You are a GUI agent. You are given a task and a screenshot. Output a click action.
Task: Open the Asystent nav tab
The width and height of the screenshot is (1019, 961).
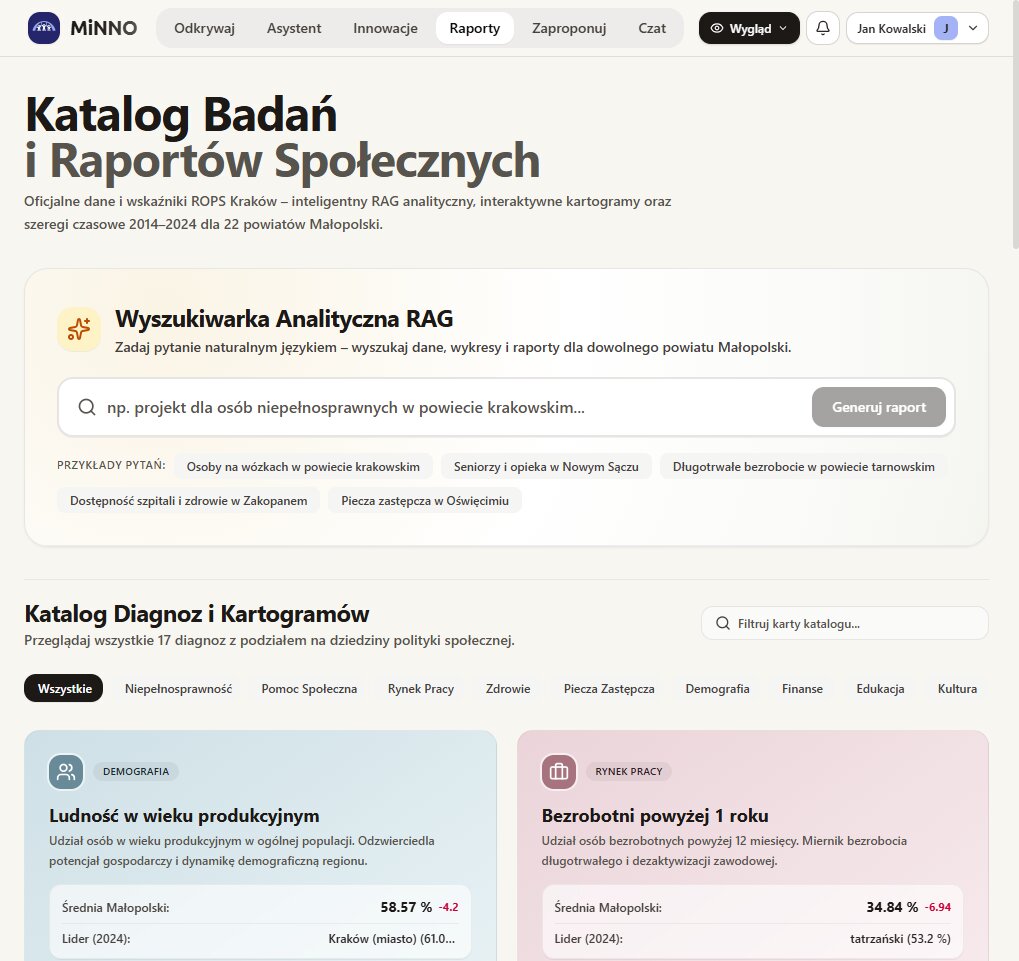point(294,28)
